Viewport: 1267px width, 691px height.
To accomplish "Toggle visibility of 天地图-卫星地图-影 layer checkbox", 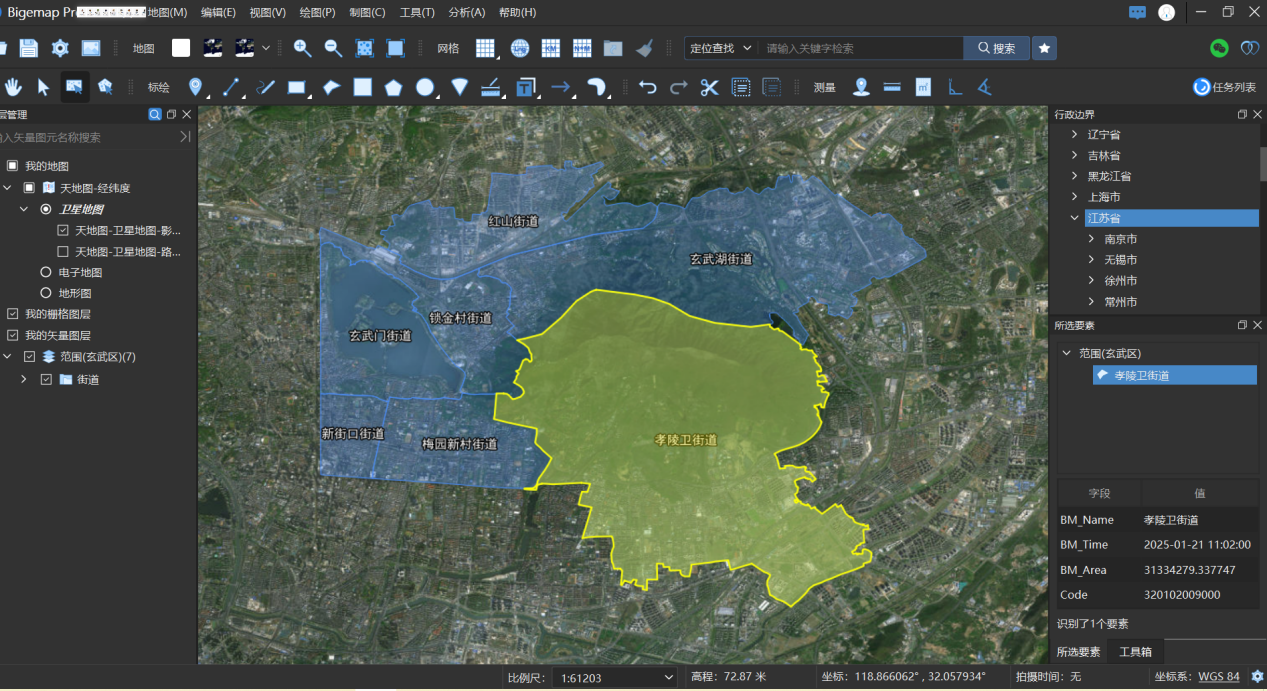I will pyautogui.click(x=62, y=229).
